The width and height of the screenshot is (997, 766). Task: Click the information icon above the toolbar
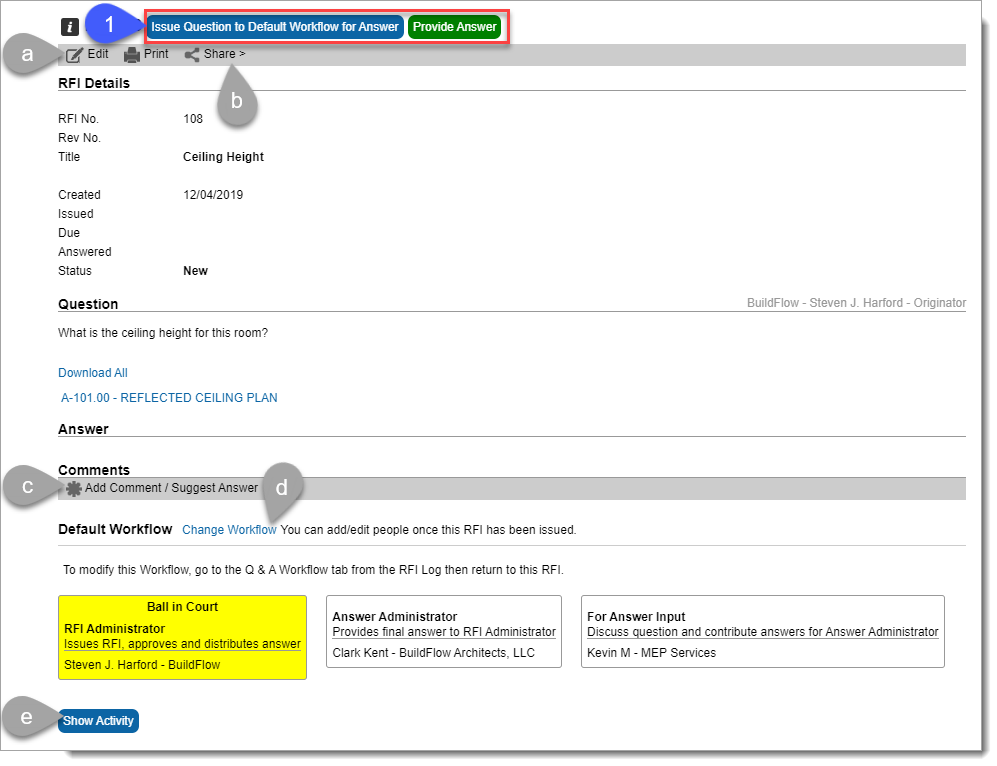[x=68, y=27]
